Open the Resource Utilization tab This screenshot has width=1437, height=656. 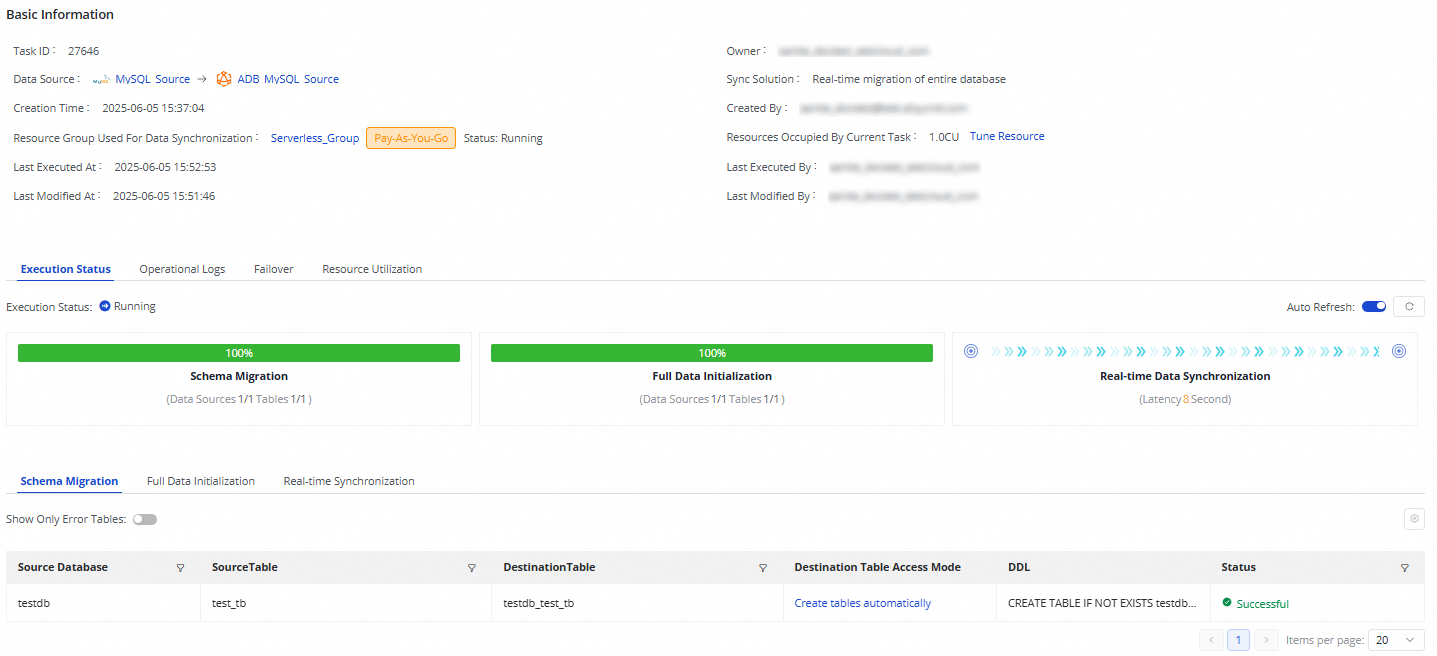[372, 269]
